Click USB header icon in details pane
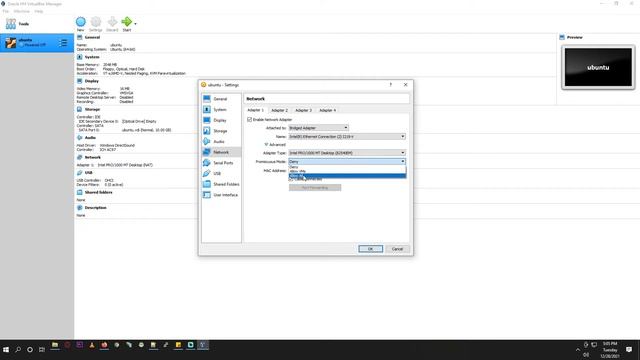 pyautogui.click(x=80, y=173)
